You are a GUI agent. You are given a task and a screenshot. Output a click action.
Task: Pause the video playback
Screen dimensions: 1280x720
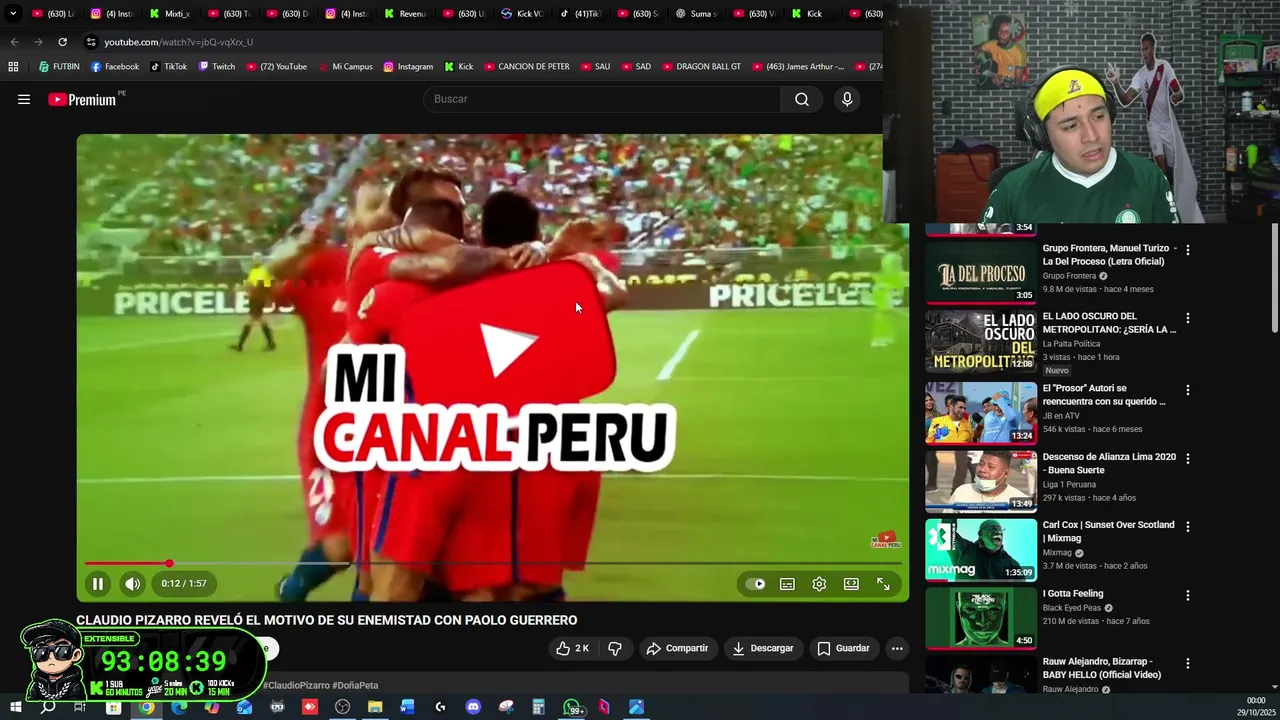pyautogui.click(x=98, y=584)
